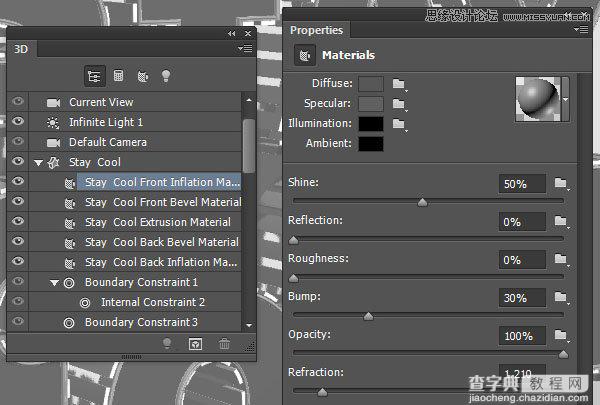The width and height of the screenshot is (600, 405).
Task: Open Roughness texture folder icon
Action: tap(561, 259)
